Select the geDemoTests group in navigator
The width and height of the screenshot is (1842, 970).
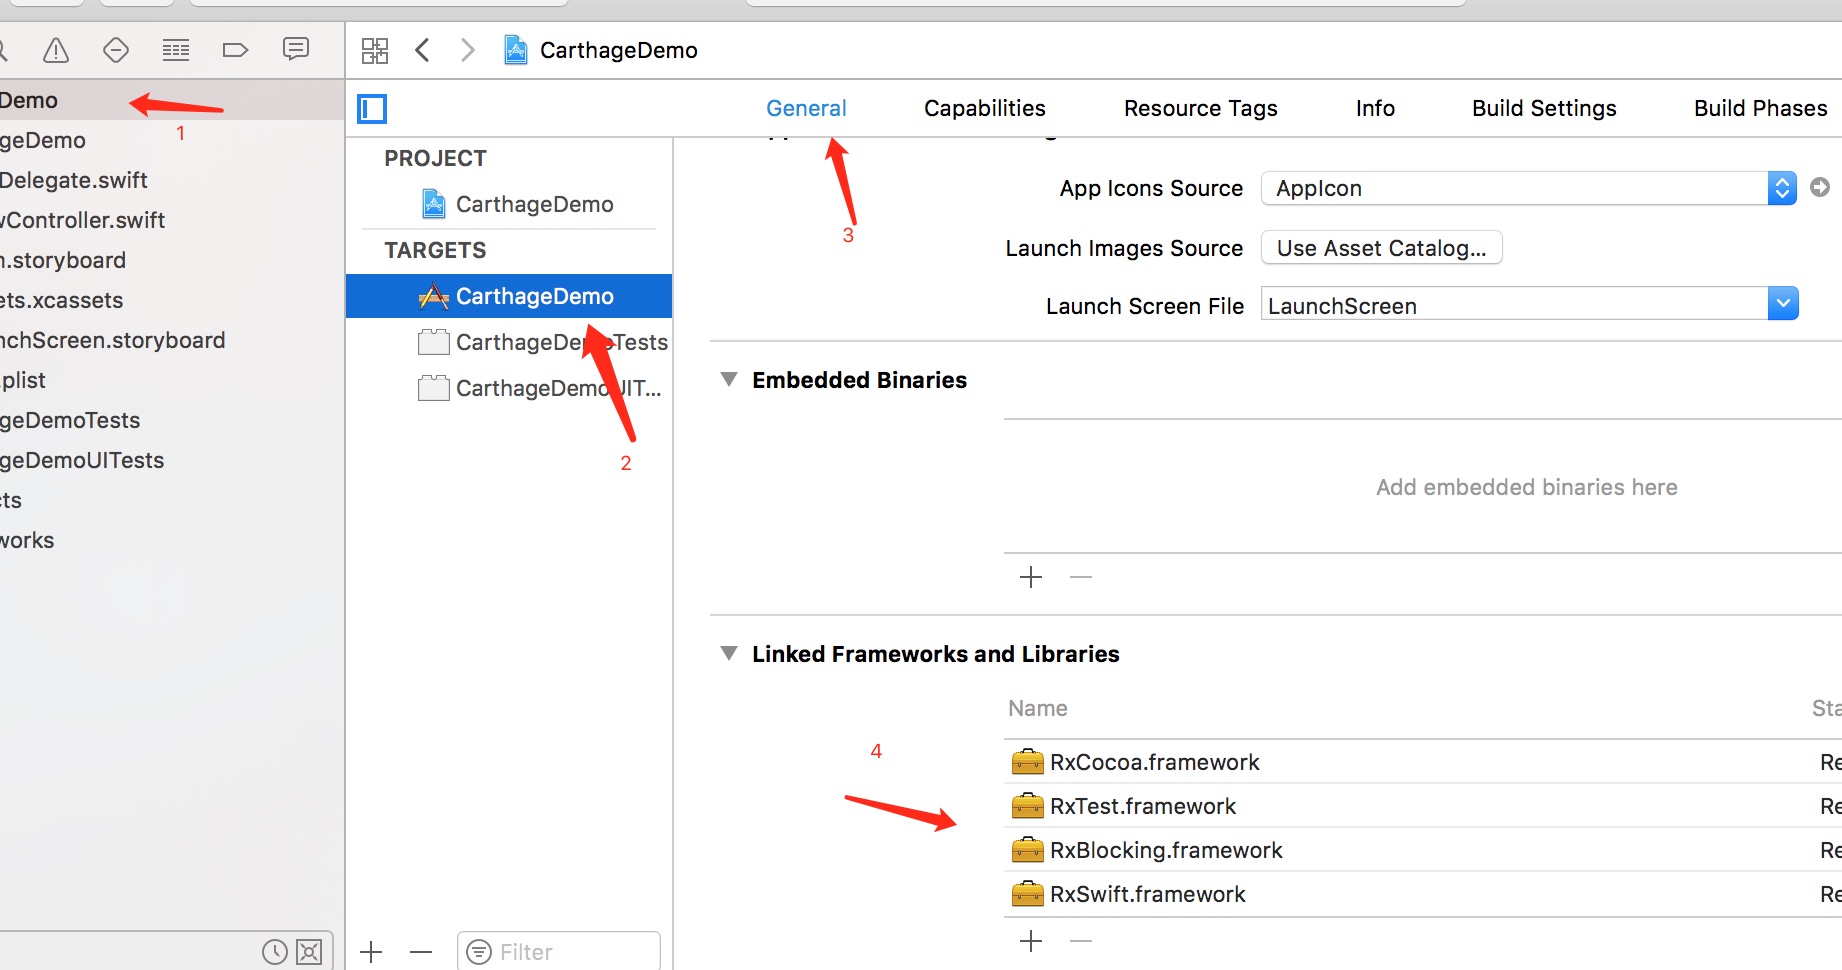tap(172, 420)
